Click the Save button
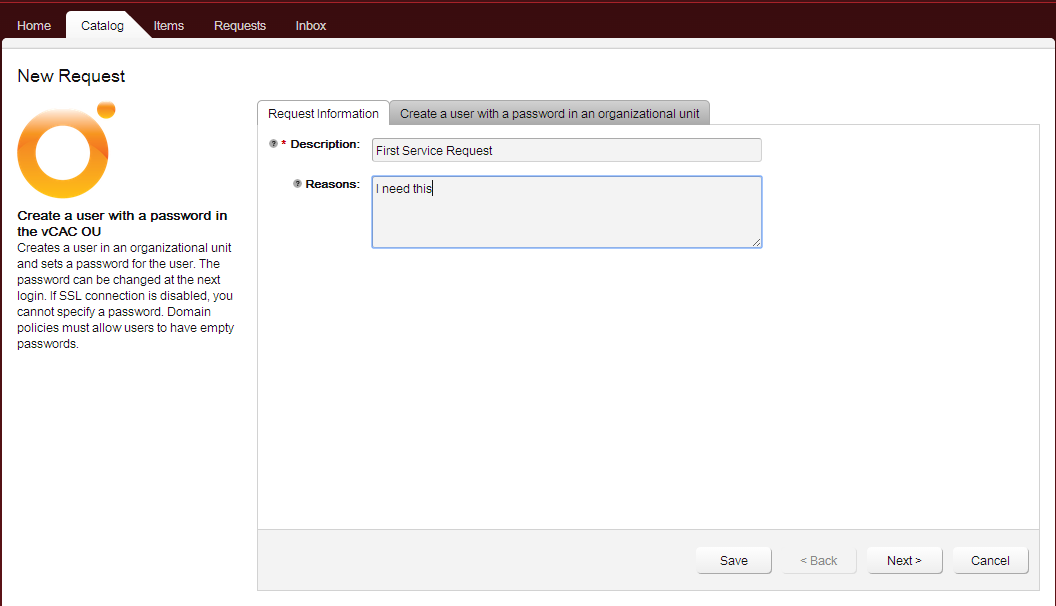The image size is (1056, 606). point(734,561)
